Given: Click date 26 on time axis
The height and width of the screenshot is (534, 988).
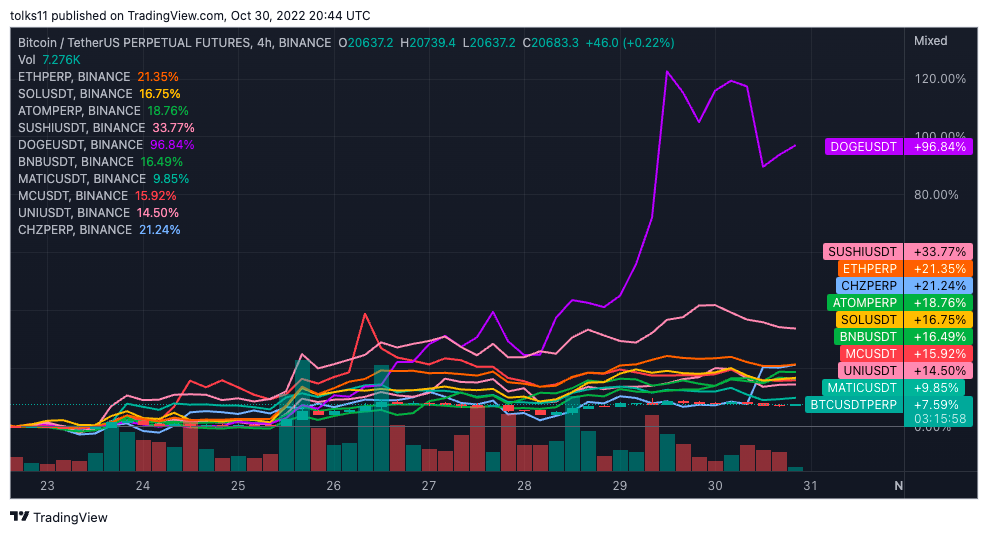Looking at the screenshot, I should click(x=333, y=485).
